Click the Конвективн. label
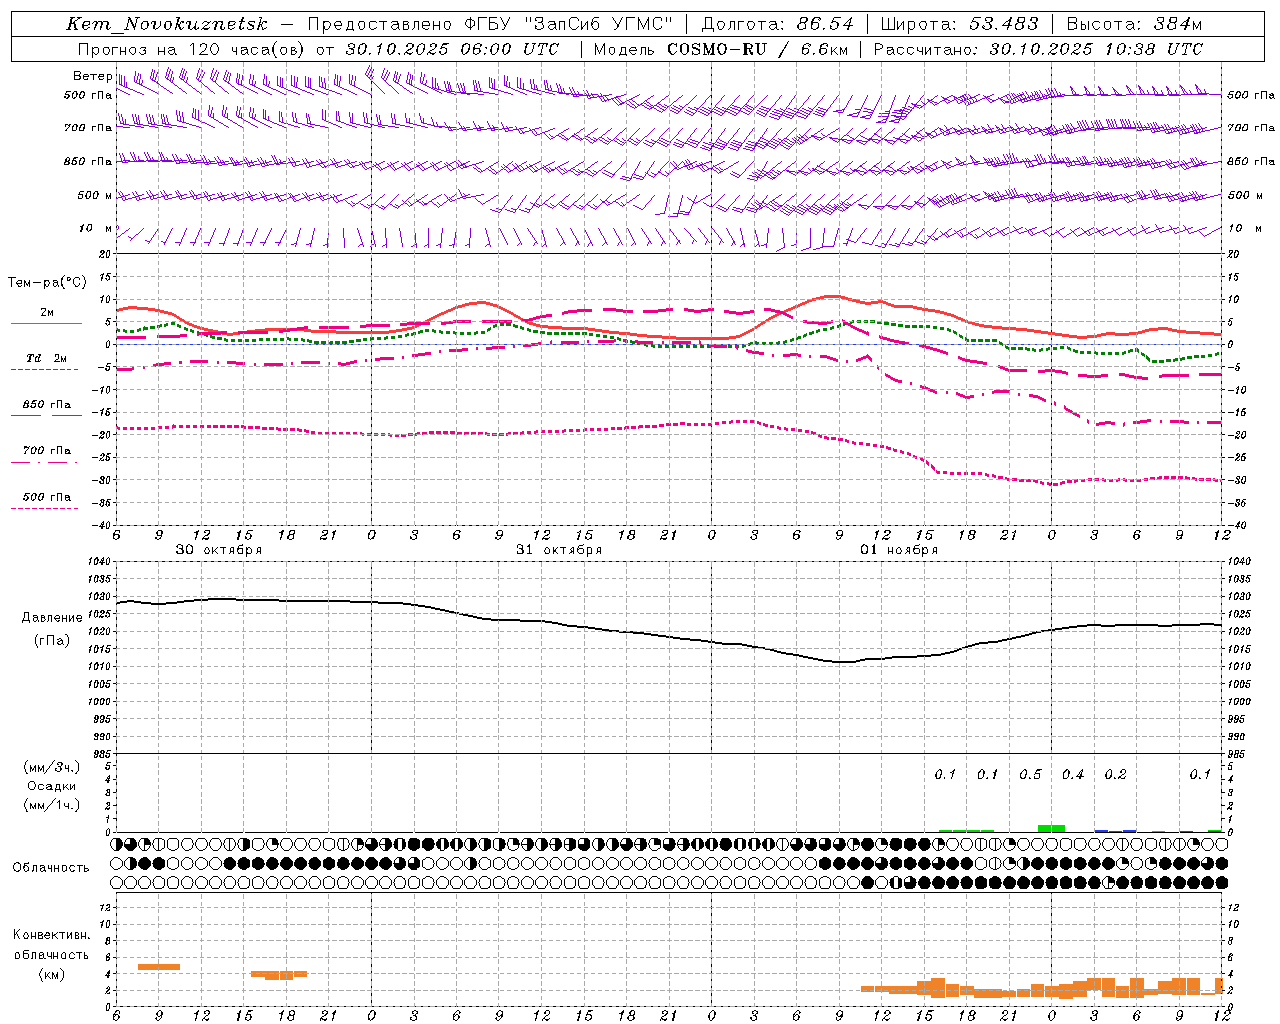This screenshot has height=1024, width=1280. tap(52, 934)
